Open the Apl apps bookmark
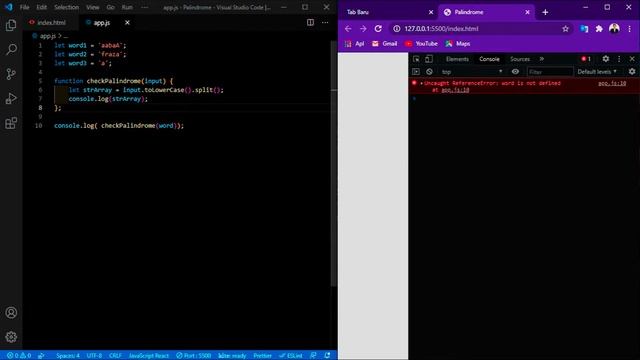This screenshot has height=360, width=640. (x=354, y=44)
